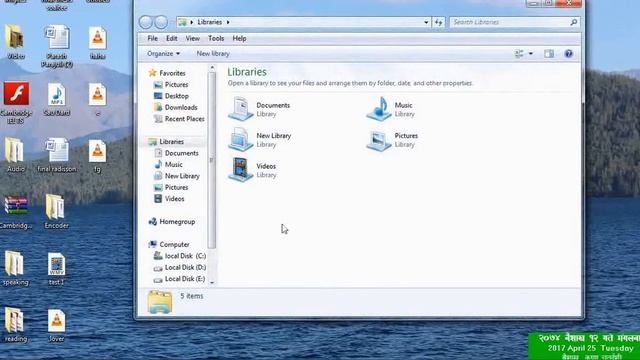The image size is (640, 360).
Task: Click the Nepali calendar date widget
Action: [584, 346]
